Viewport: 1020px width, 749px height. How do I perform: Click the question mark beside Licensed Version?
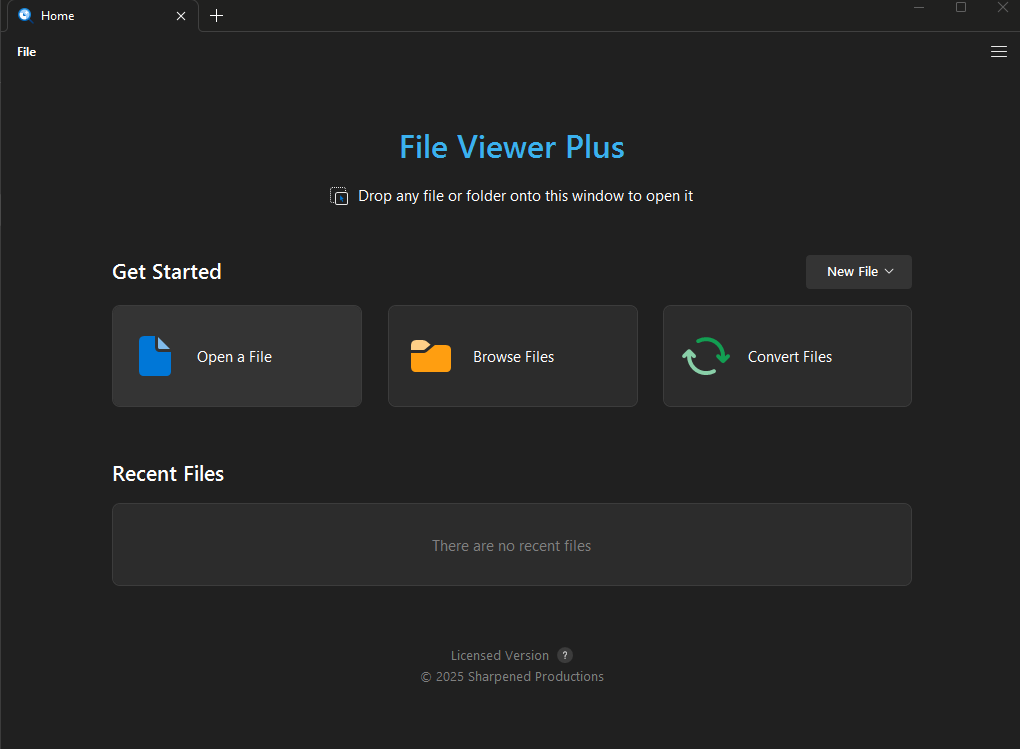point(565,656)
